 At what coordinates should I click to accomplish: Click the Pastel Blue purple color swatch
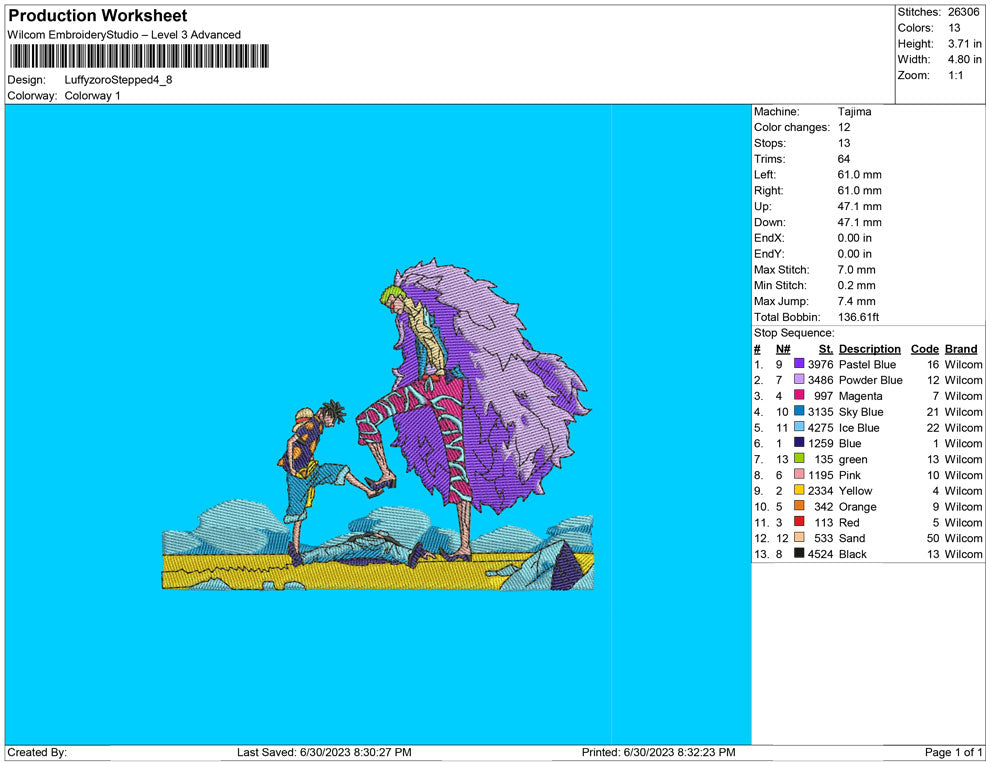coord(799,365)
